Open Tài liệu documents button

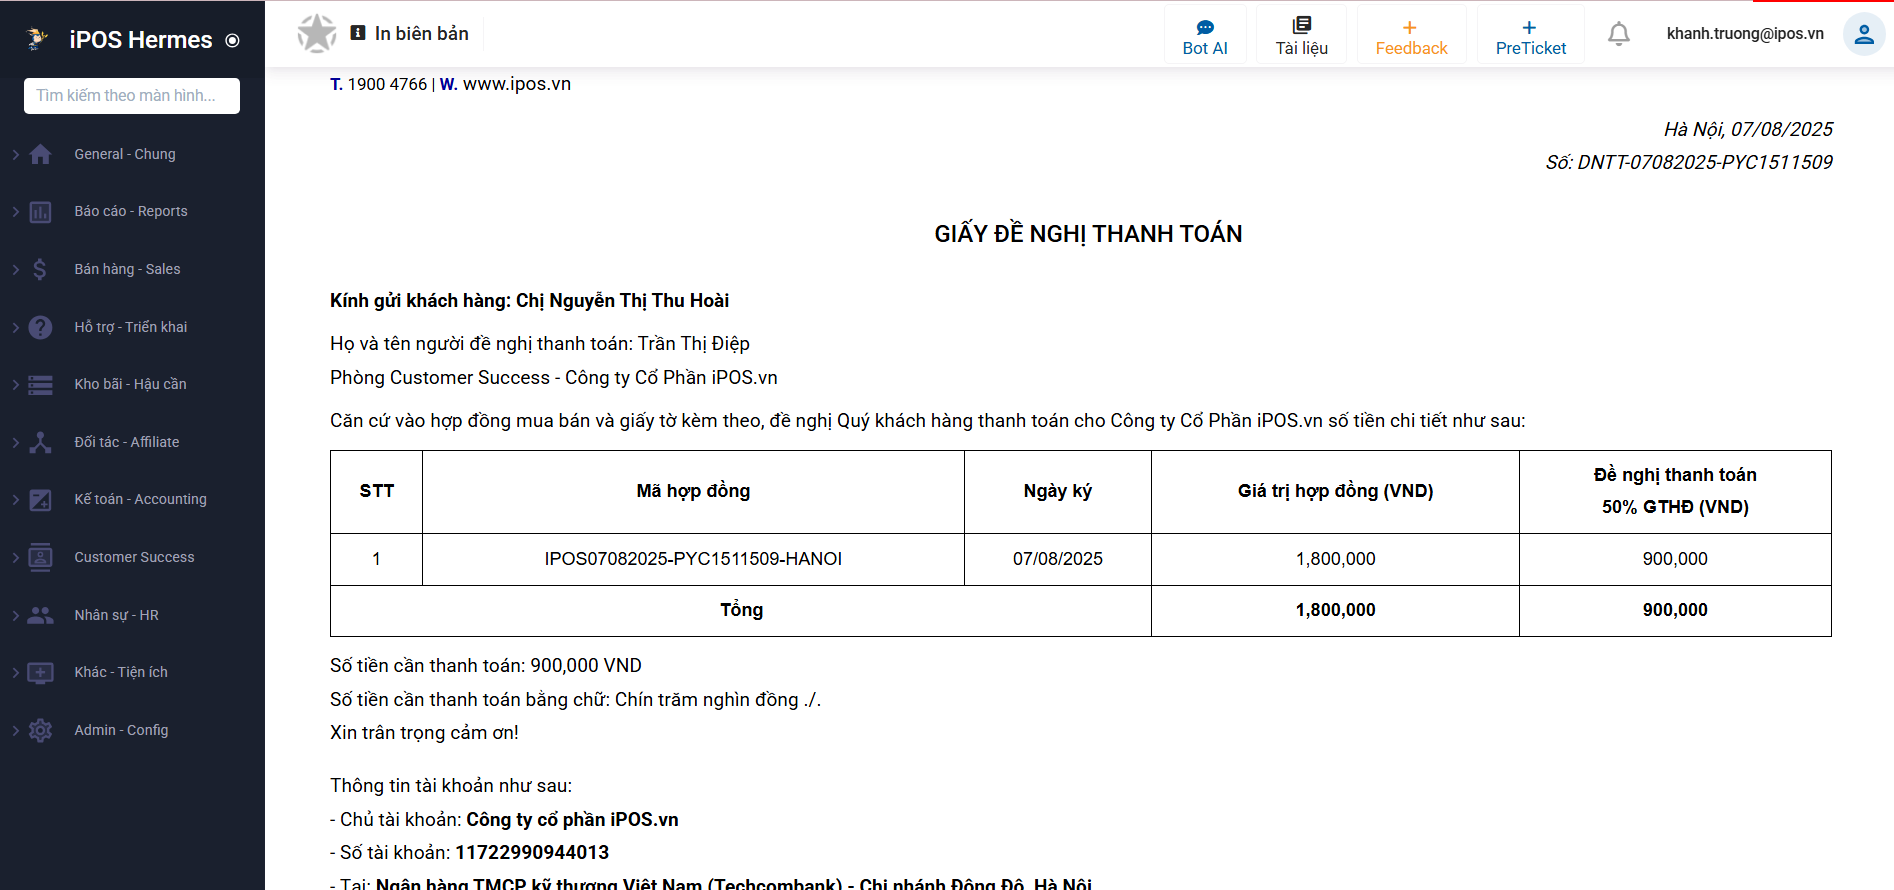(x=1301, y=36)
